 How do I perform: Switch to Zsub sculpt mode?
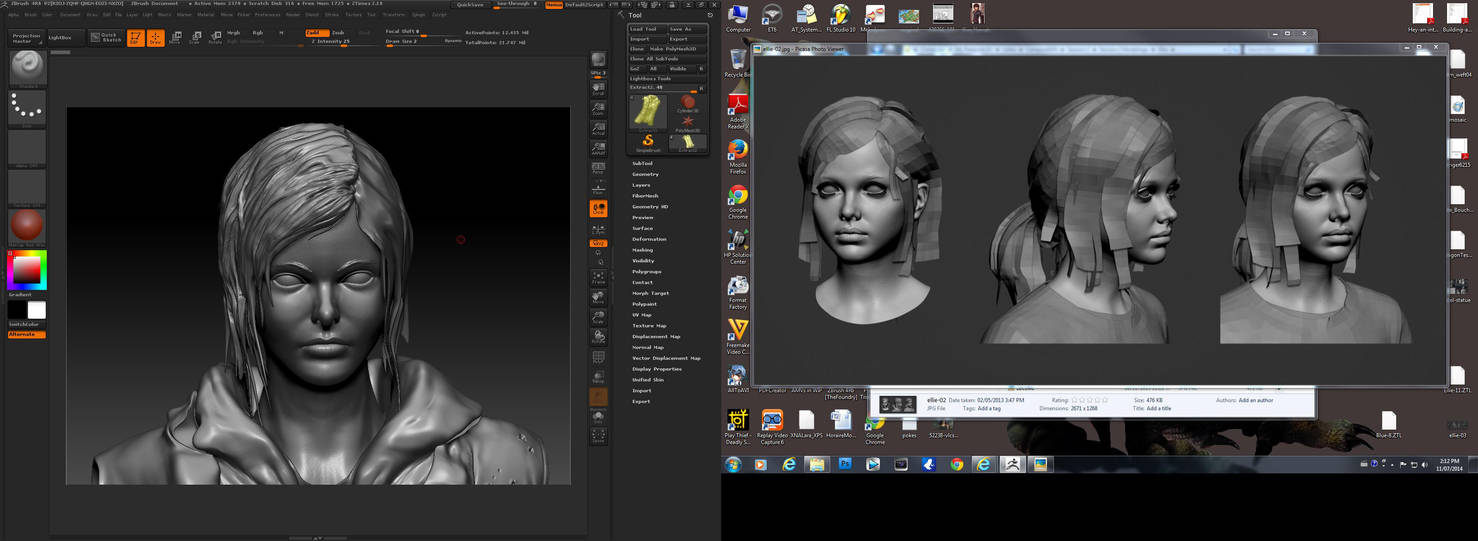click(338, 33)
